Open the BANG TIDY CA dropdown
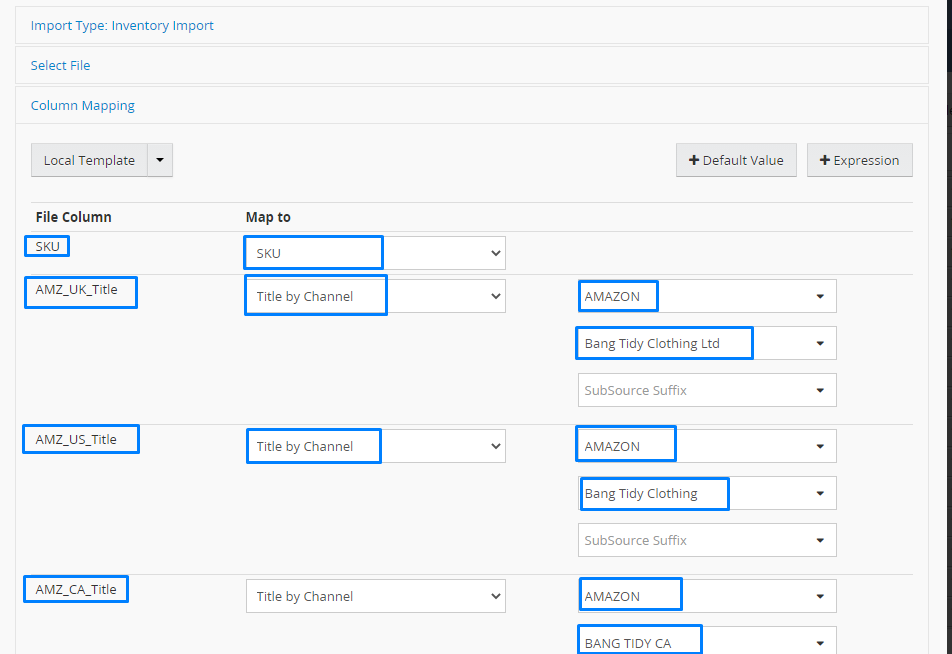952x654 pixels. coord(707,642)
